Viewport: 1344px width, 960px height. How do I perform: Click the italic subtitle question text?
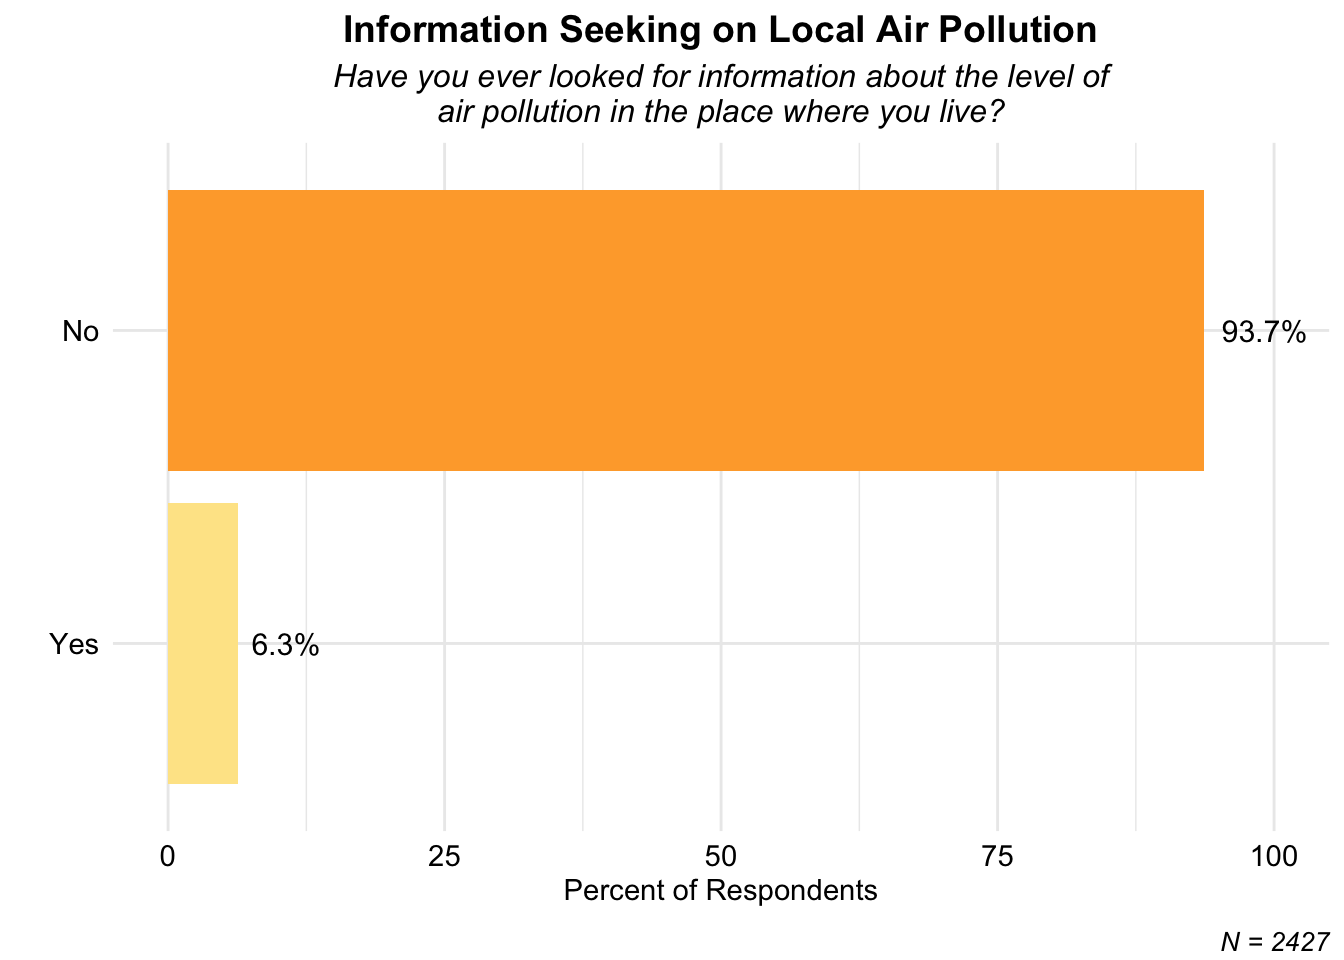721,94
